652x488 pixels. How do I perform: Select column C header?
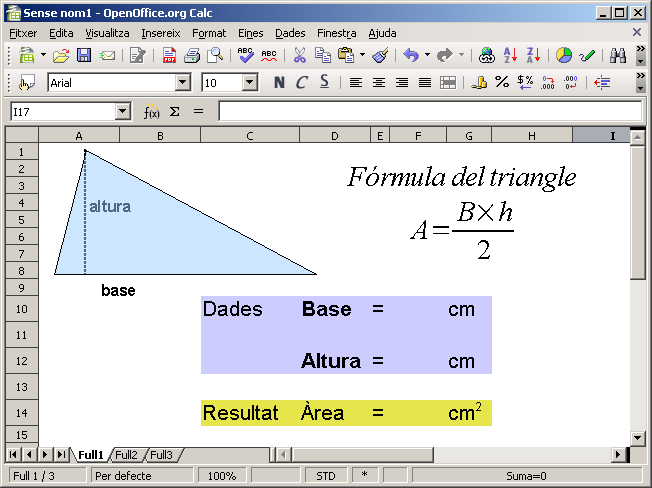(x=249, y=135)
